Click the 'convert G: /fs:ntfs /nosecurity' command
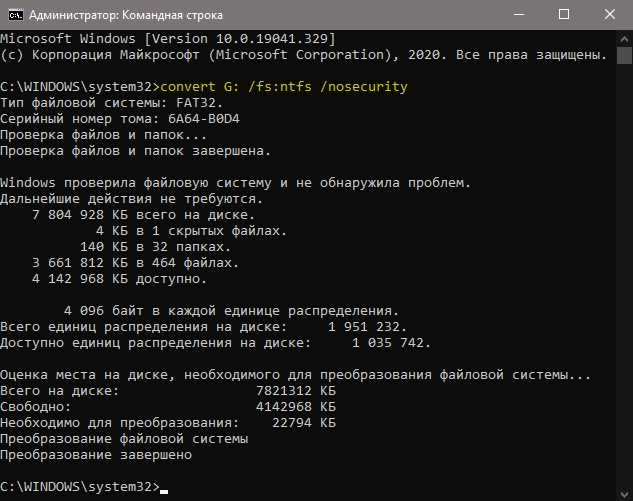 click(x=284, y=87)
